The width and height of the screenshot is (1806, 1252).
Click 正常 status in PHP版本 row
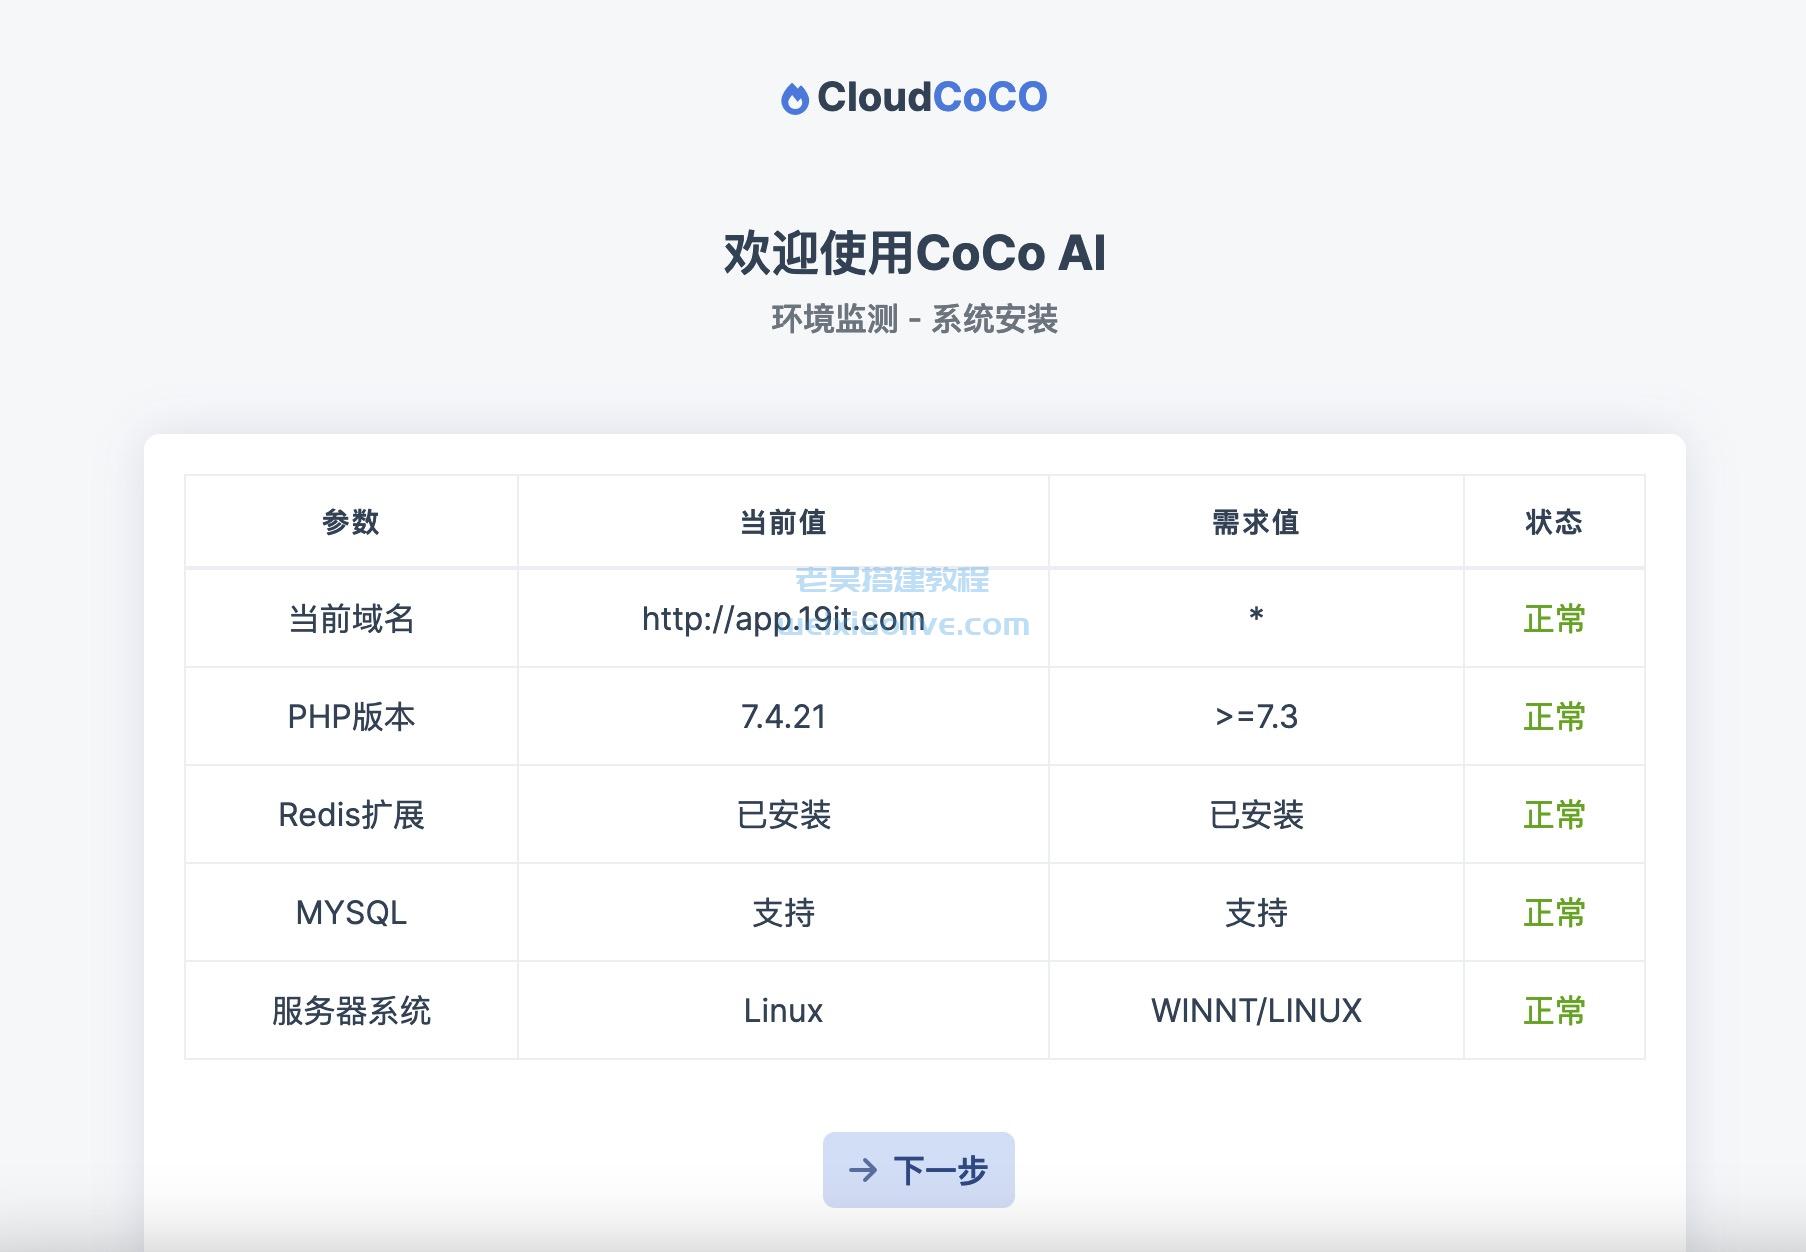coord(1554,717)
